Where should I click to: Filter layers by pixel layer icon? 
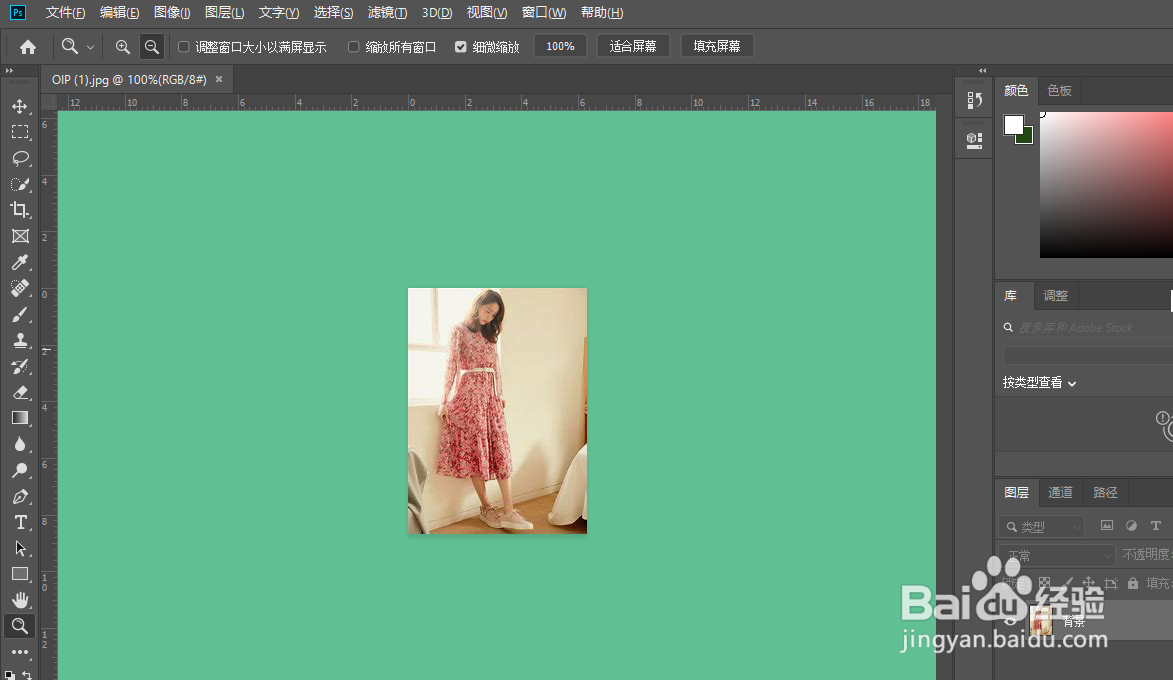pyautogui.click(x=1106, y=526)
